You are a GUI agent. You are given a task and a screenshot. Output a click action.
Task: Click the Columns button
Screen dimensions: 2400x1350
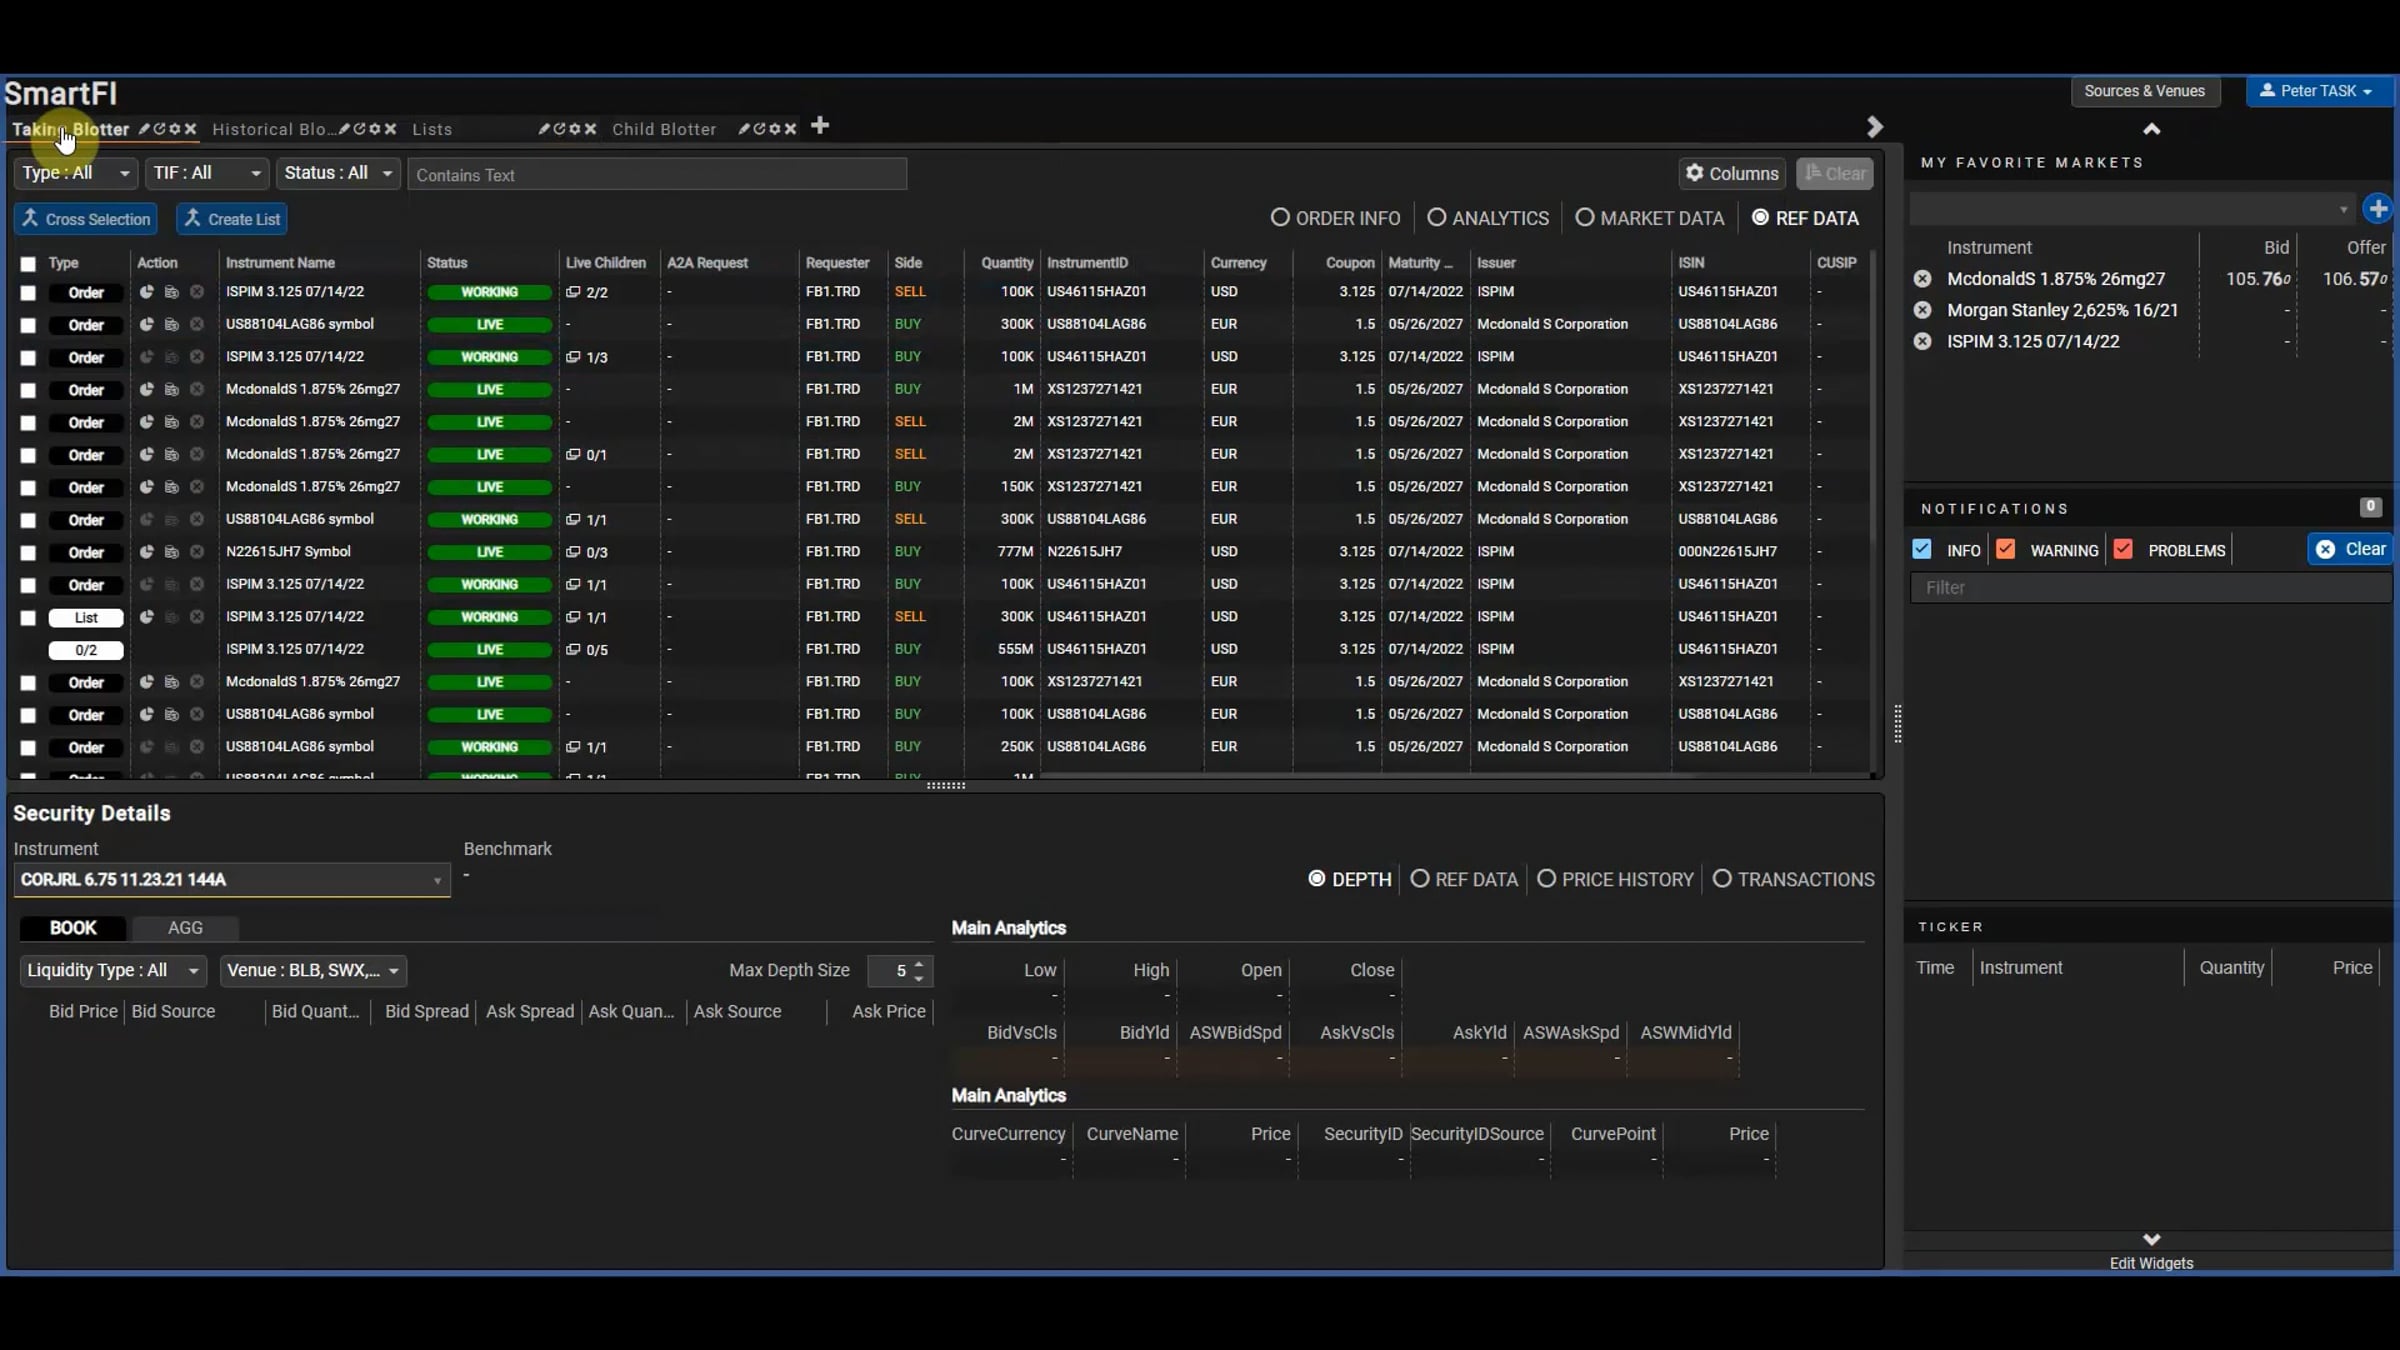[x=1732, y=174]
